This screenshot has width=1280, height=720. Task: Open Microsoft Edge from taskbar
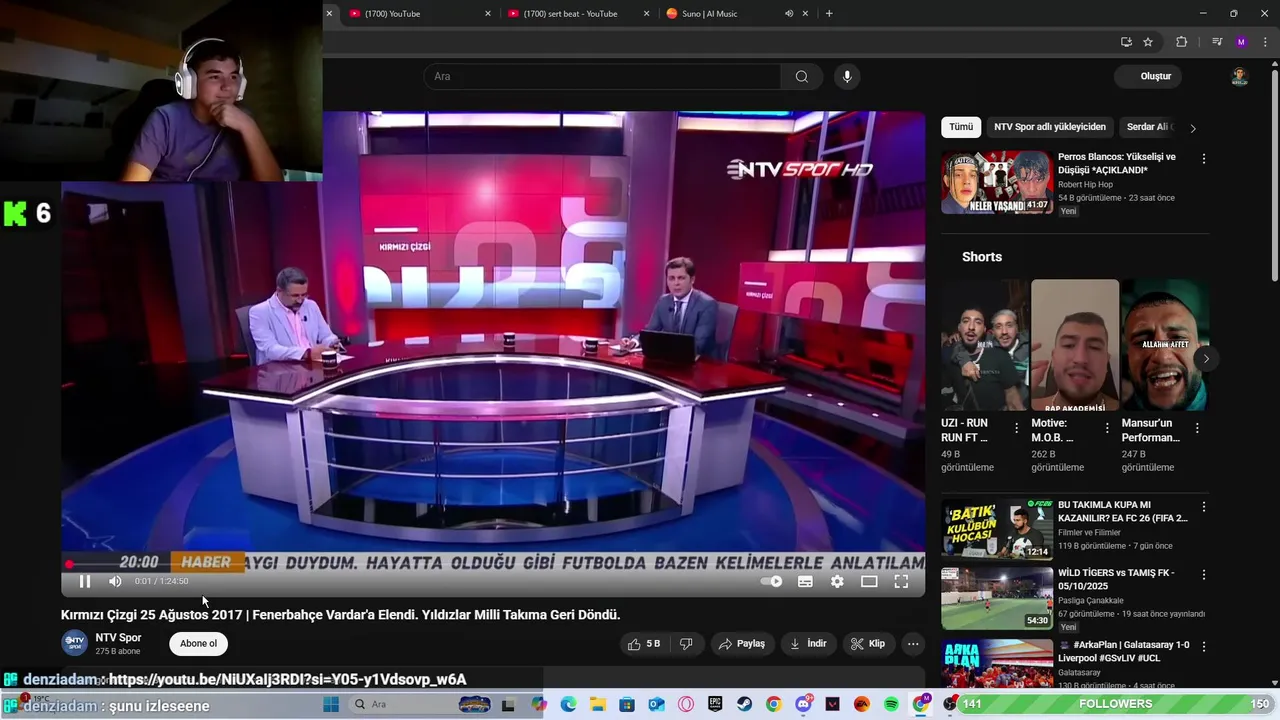(x=568, y=704)
